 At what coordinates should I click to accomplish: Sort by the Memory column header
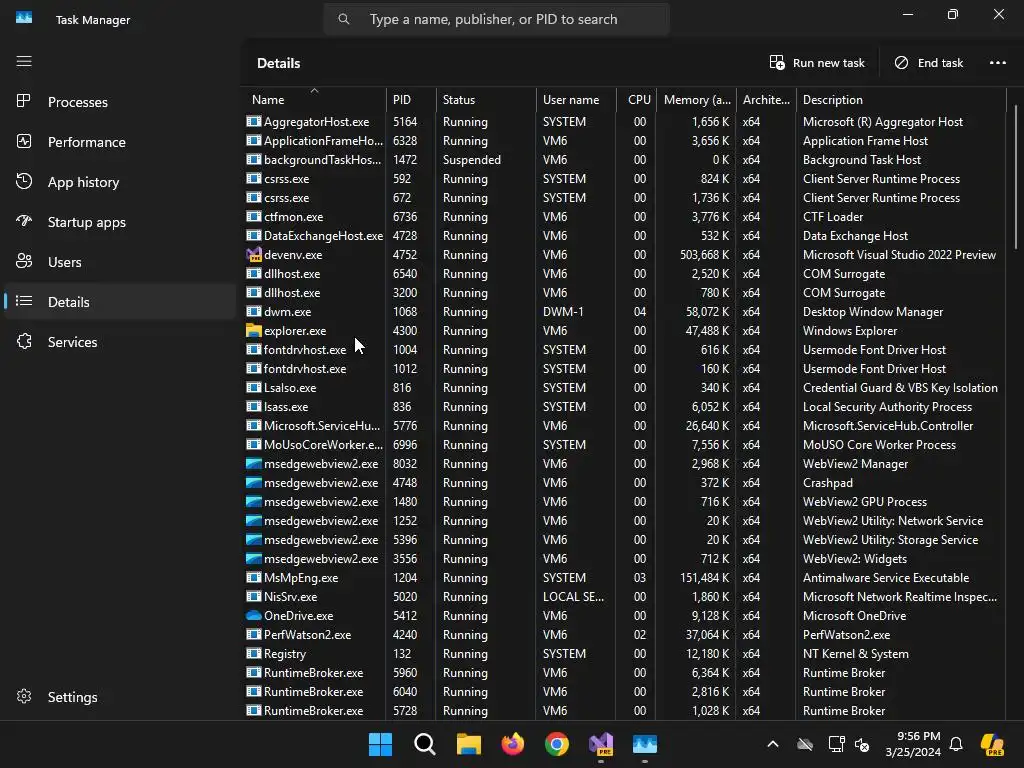click(x=696, y=99)
